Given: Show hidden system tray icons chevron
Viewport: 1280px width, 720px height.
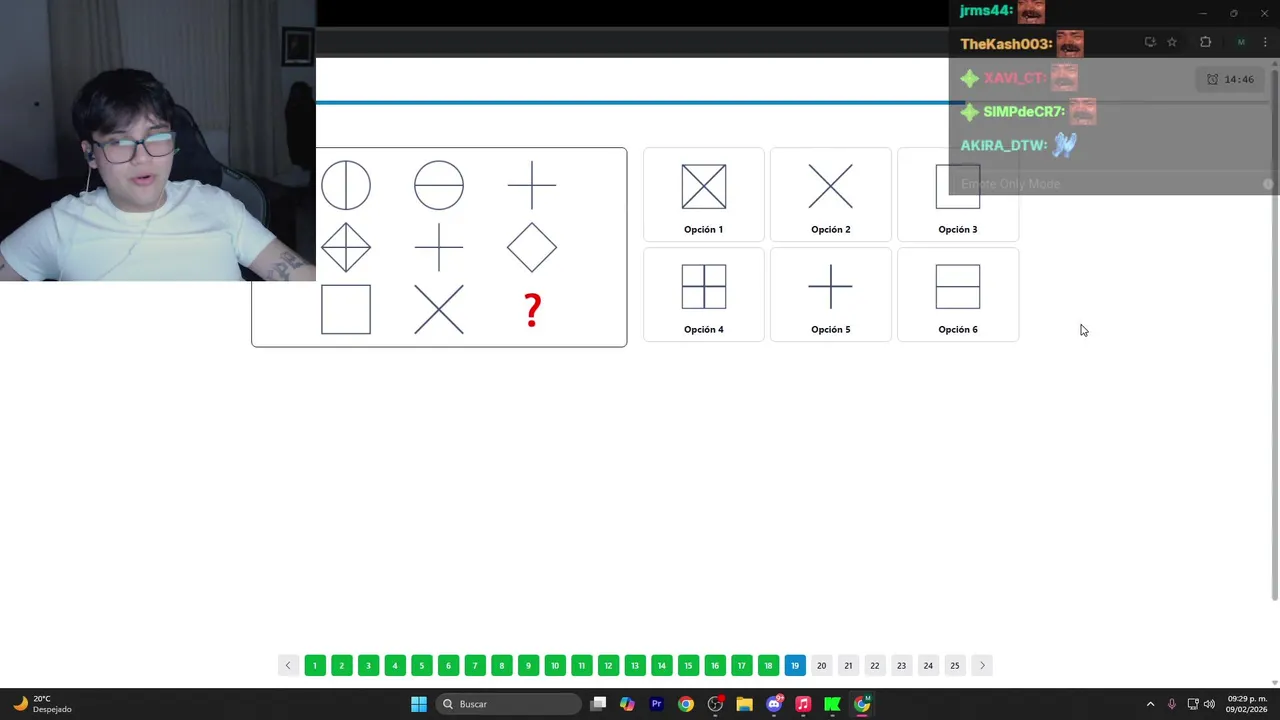Looking at the screenshot, I should tap(1150, 704).
